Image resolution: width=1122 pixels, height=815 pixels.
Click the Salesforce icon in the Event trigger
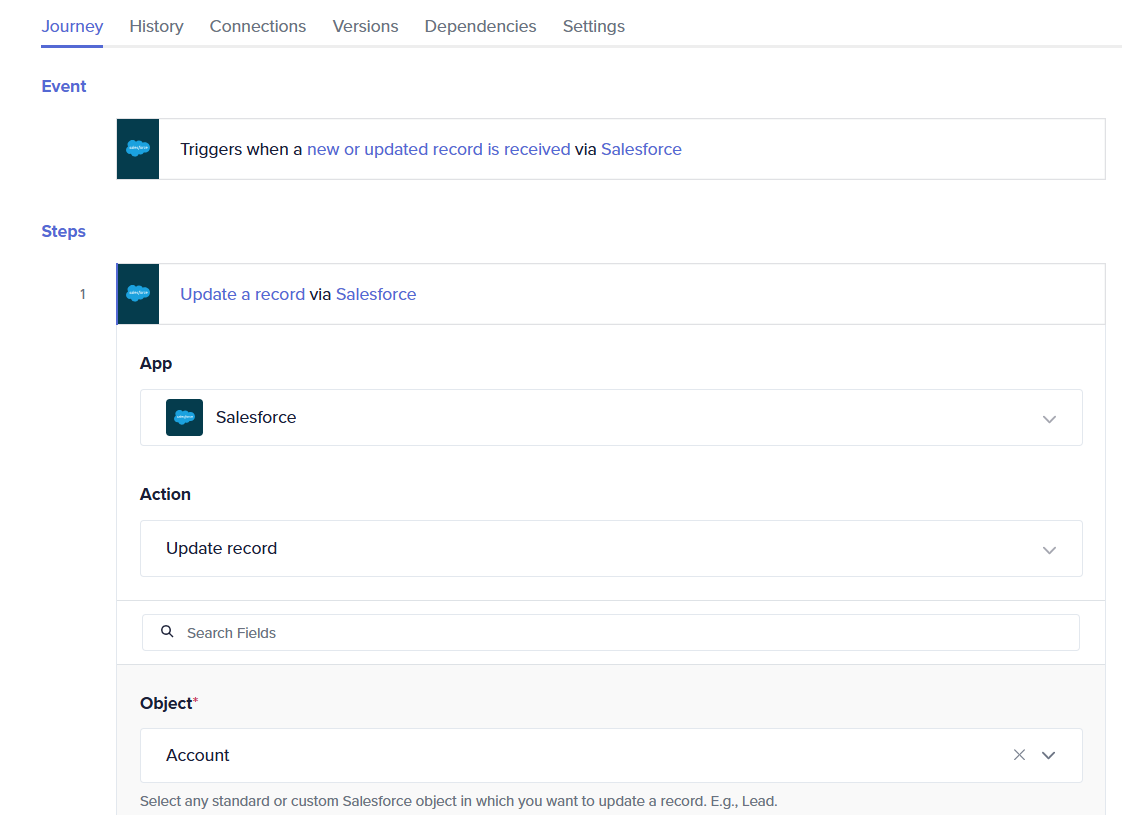point(138,149)
